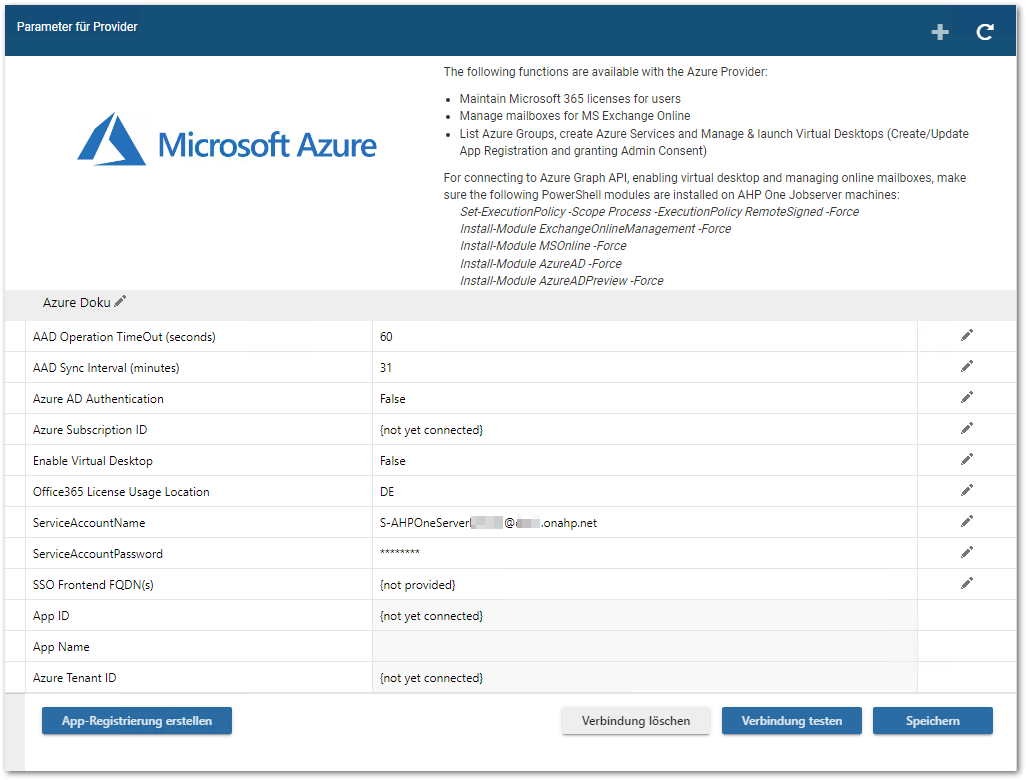Screen dimensions: 1026x780
Task: Click the Azure Tenant ID label
Action: click(75, 678)
